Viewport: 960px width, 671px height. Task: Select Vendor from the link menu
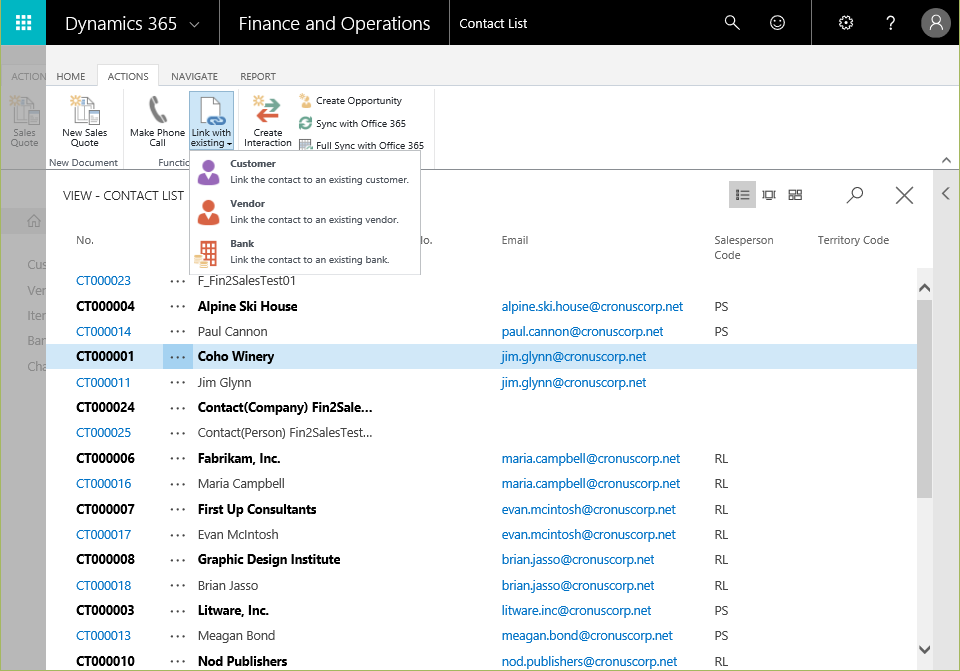[x=305, y=212]
